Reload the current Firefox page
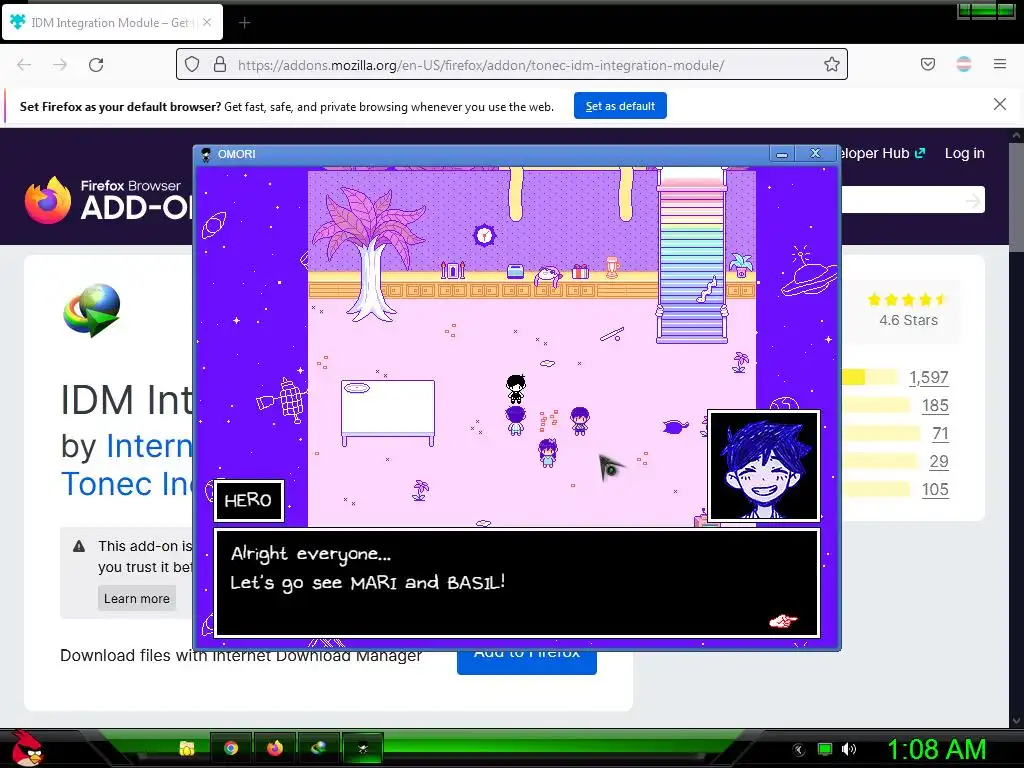 point(96,65)
